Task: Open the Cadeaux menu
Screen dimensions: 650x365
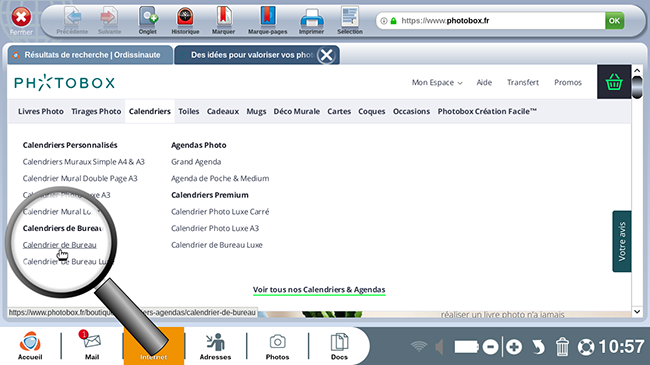Action: pos(223,111)
